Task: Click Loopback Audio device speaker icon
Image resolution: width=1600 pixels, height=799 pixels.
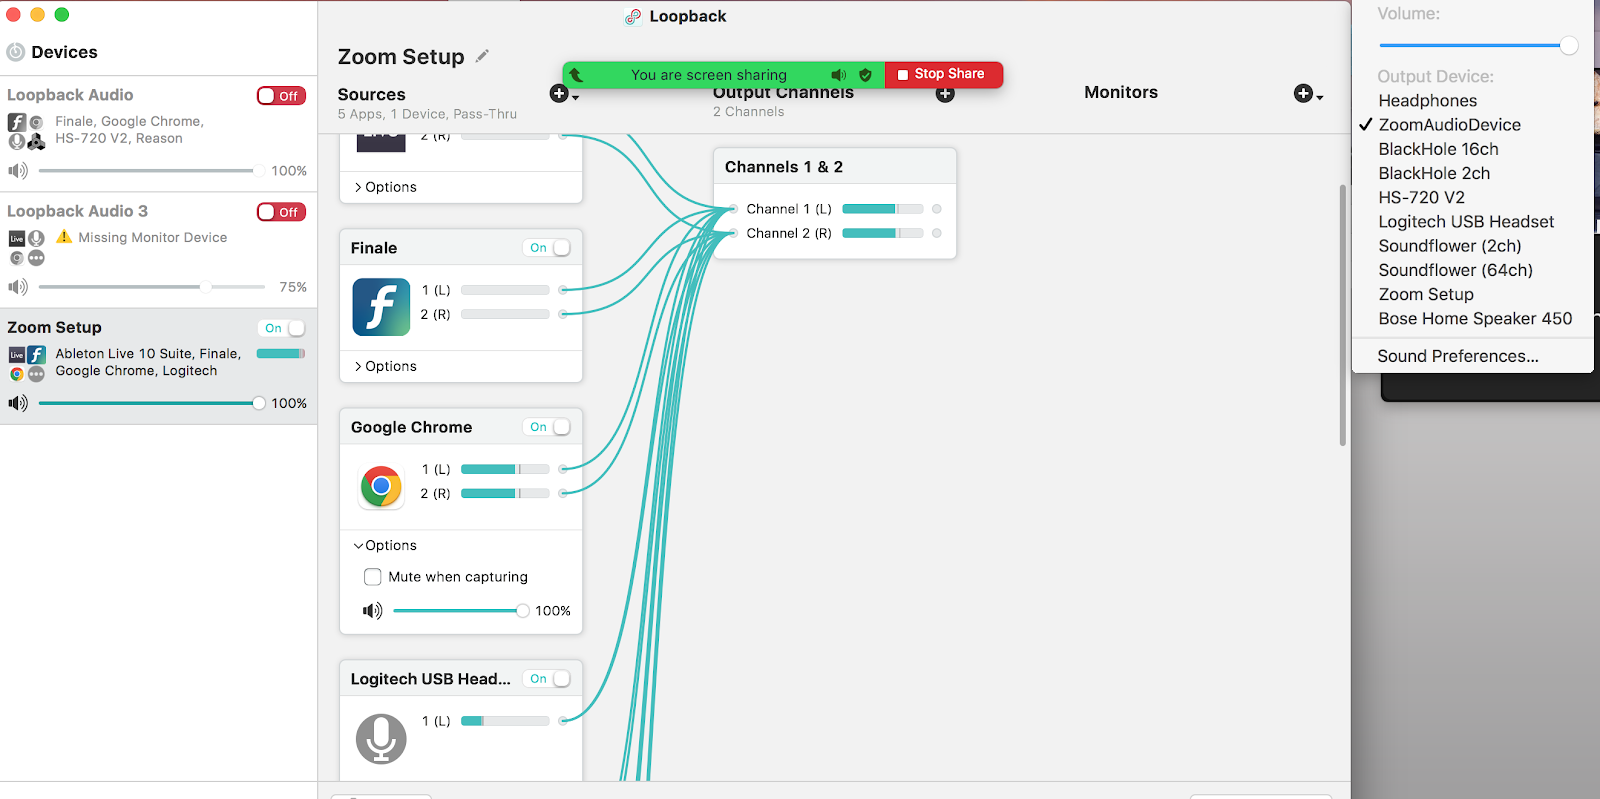Action: pyautogui.click(x=18, y=171)
